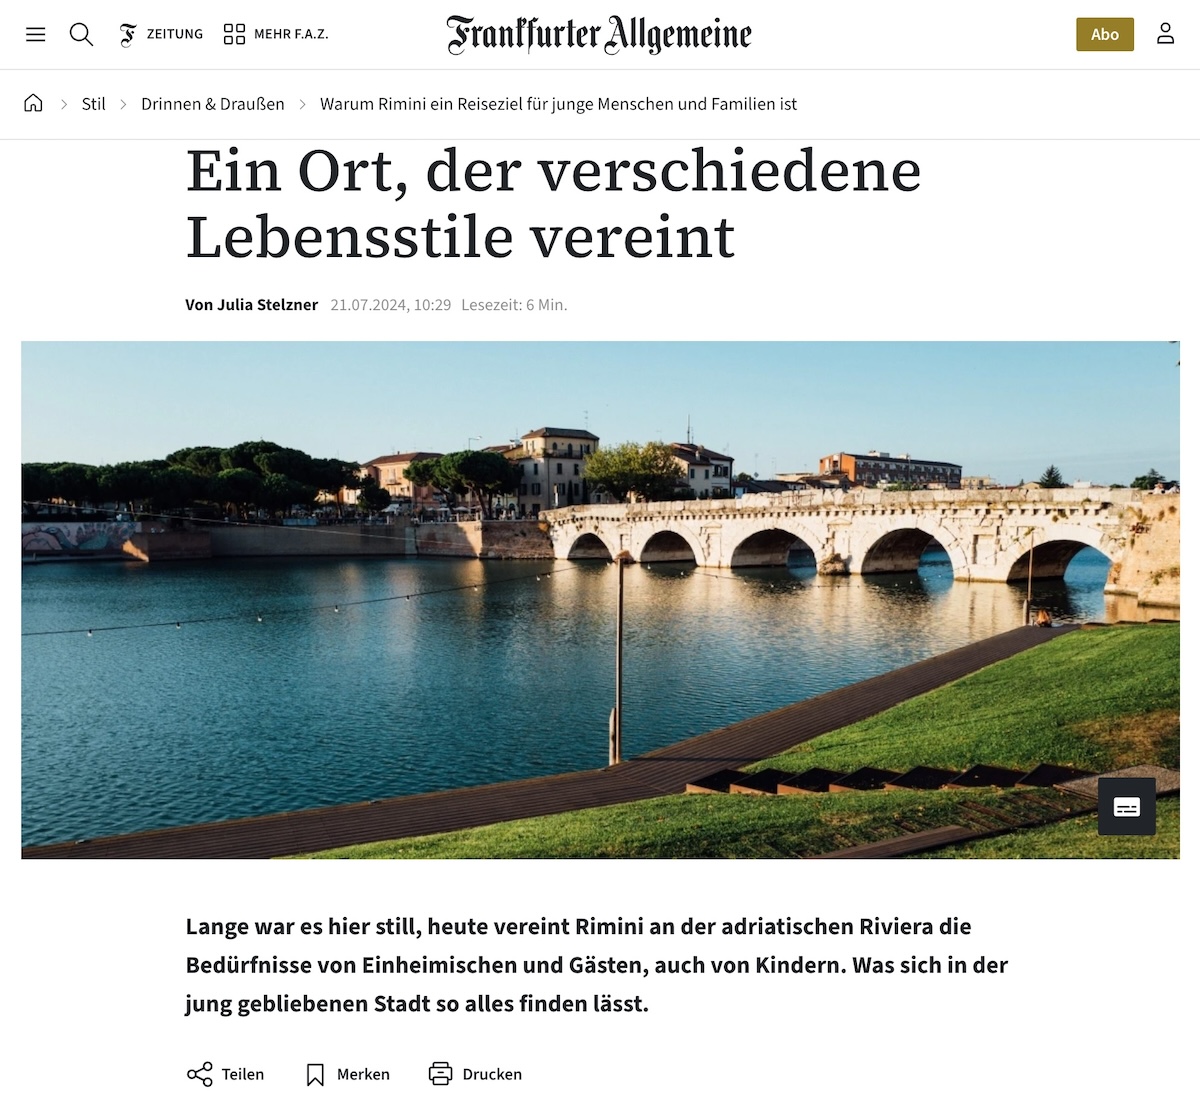This screenshot has width=1200, height=1119.
Task: Click the Rimini bridge article photo
Action: click(600, 600)
